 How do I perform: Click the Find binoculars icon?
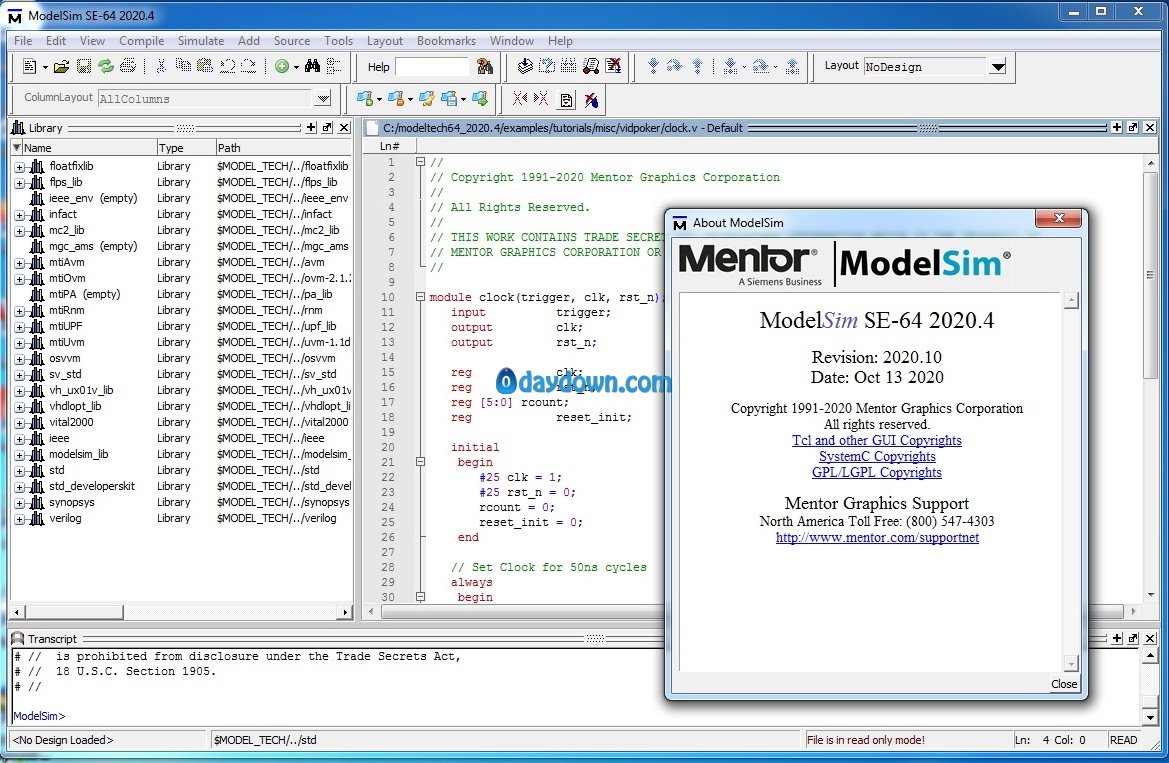(312, 66)
